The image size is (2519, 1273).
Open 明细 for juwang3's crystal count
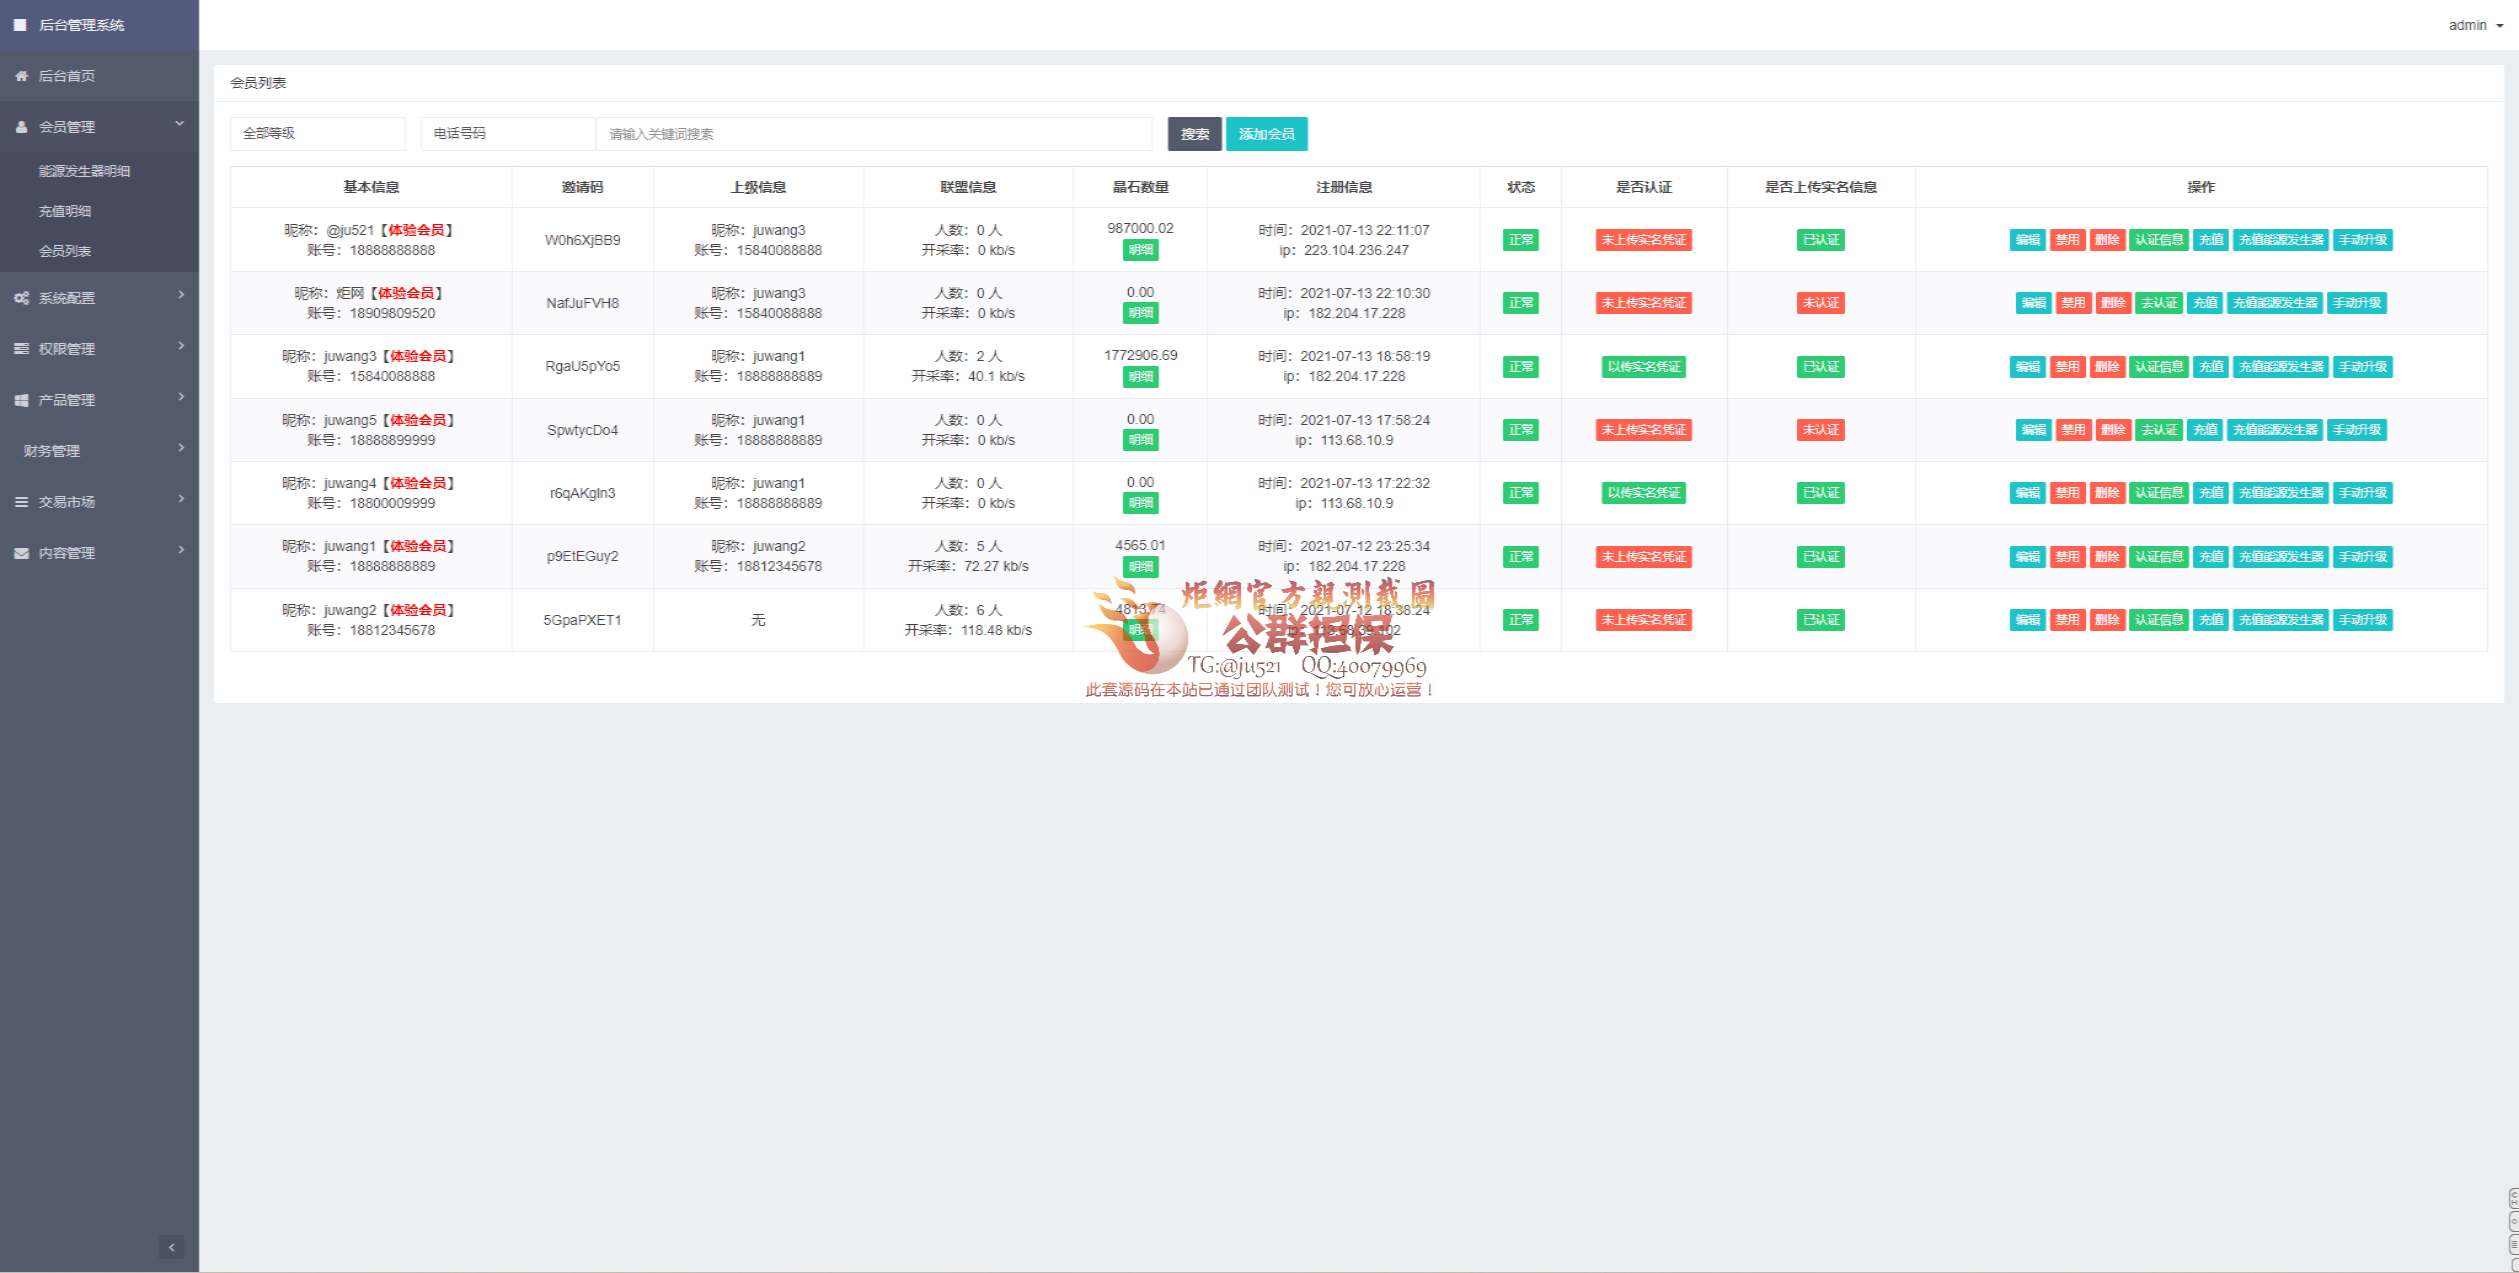tap(1140, 377)
